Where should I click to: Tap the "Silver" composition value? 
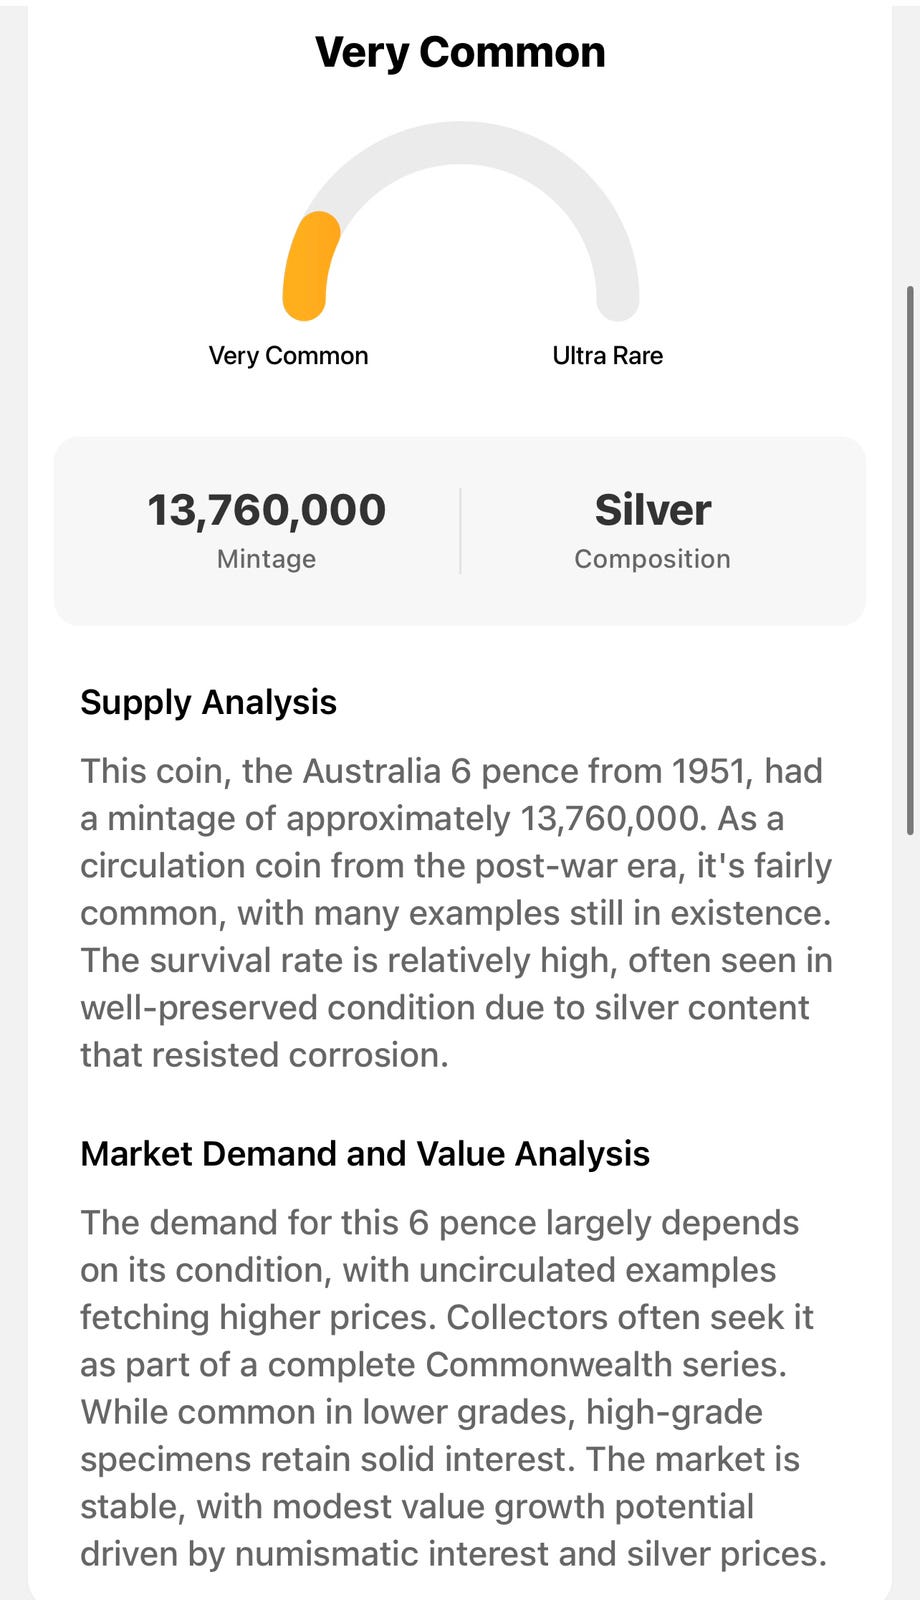coord(652,510)
